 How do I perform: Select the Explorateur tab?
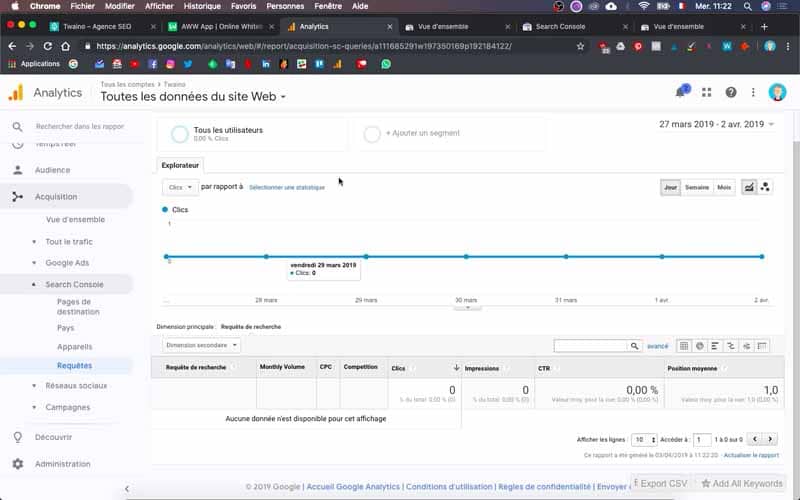pos(180,165)
